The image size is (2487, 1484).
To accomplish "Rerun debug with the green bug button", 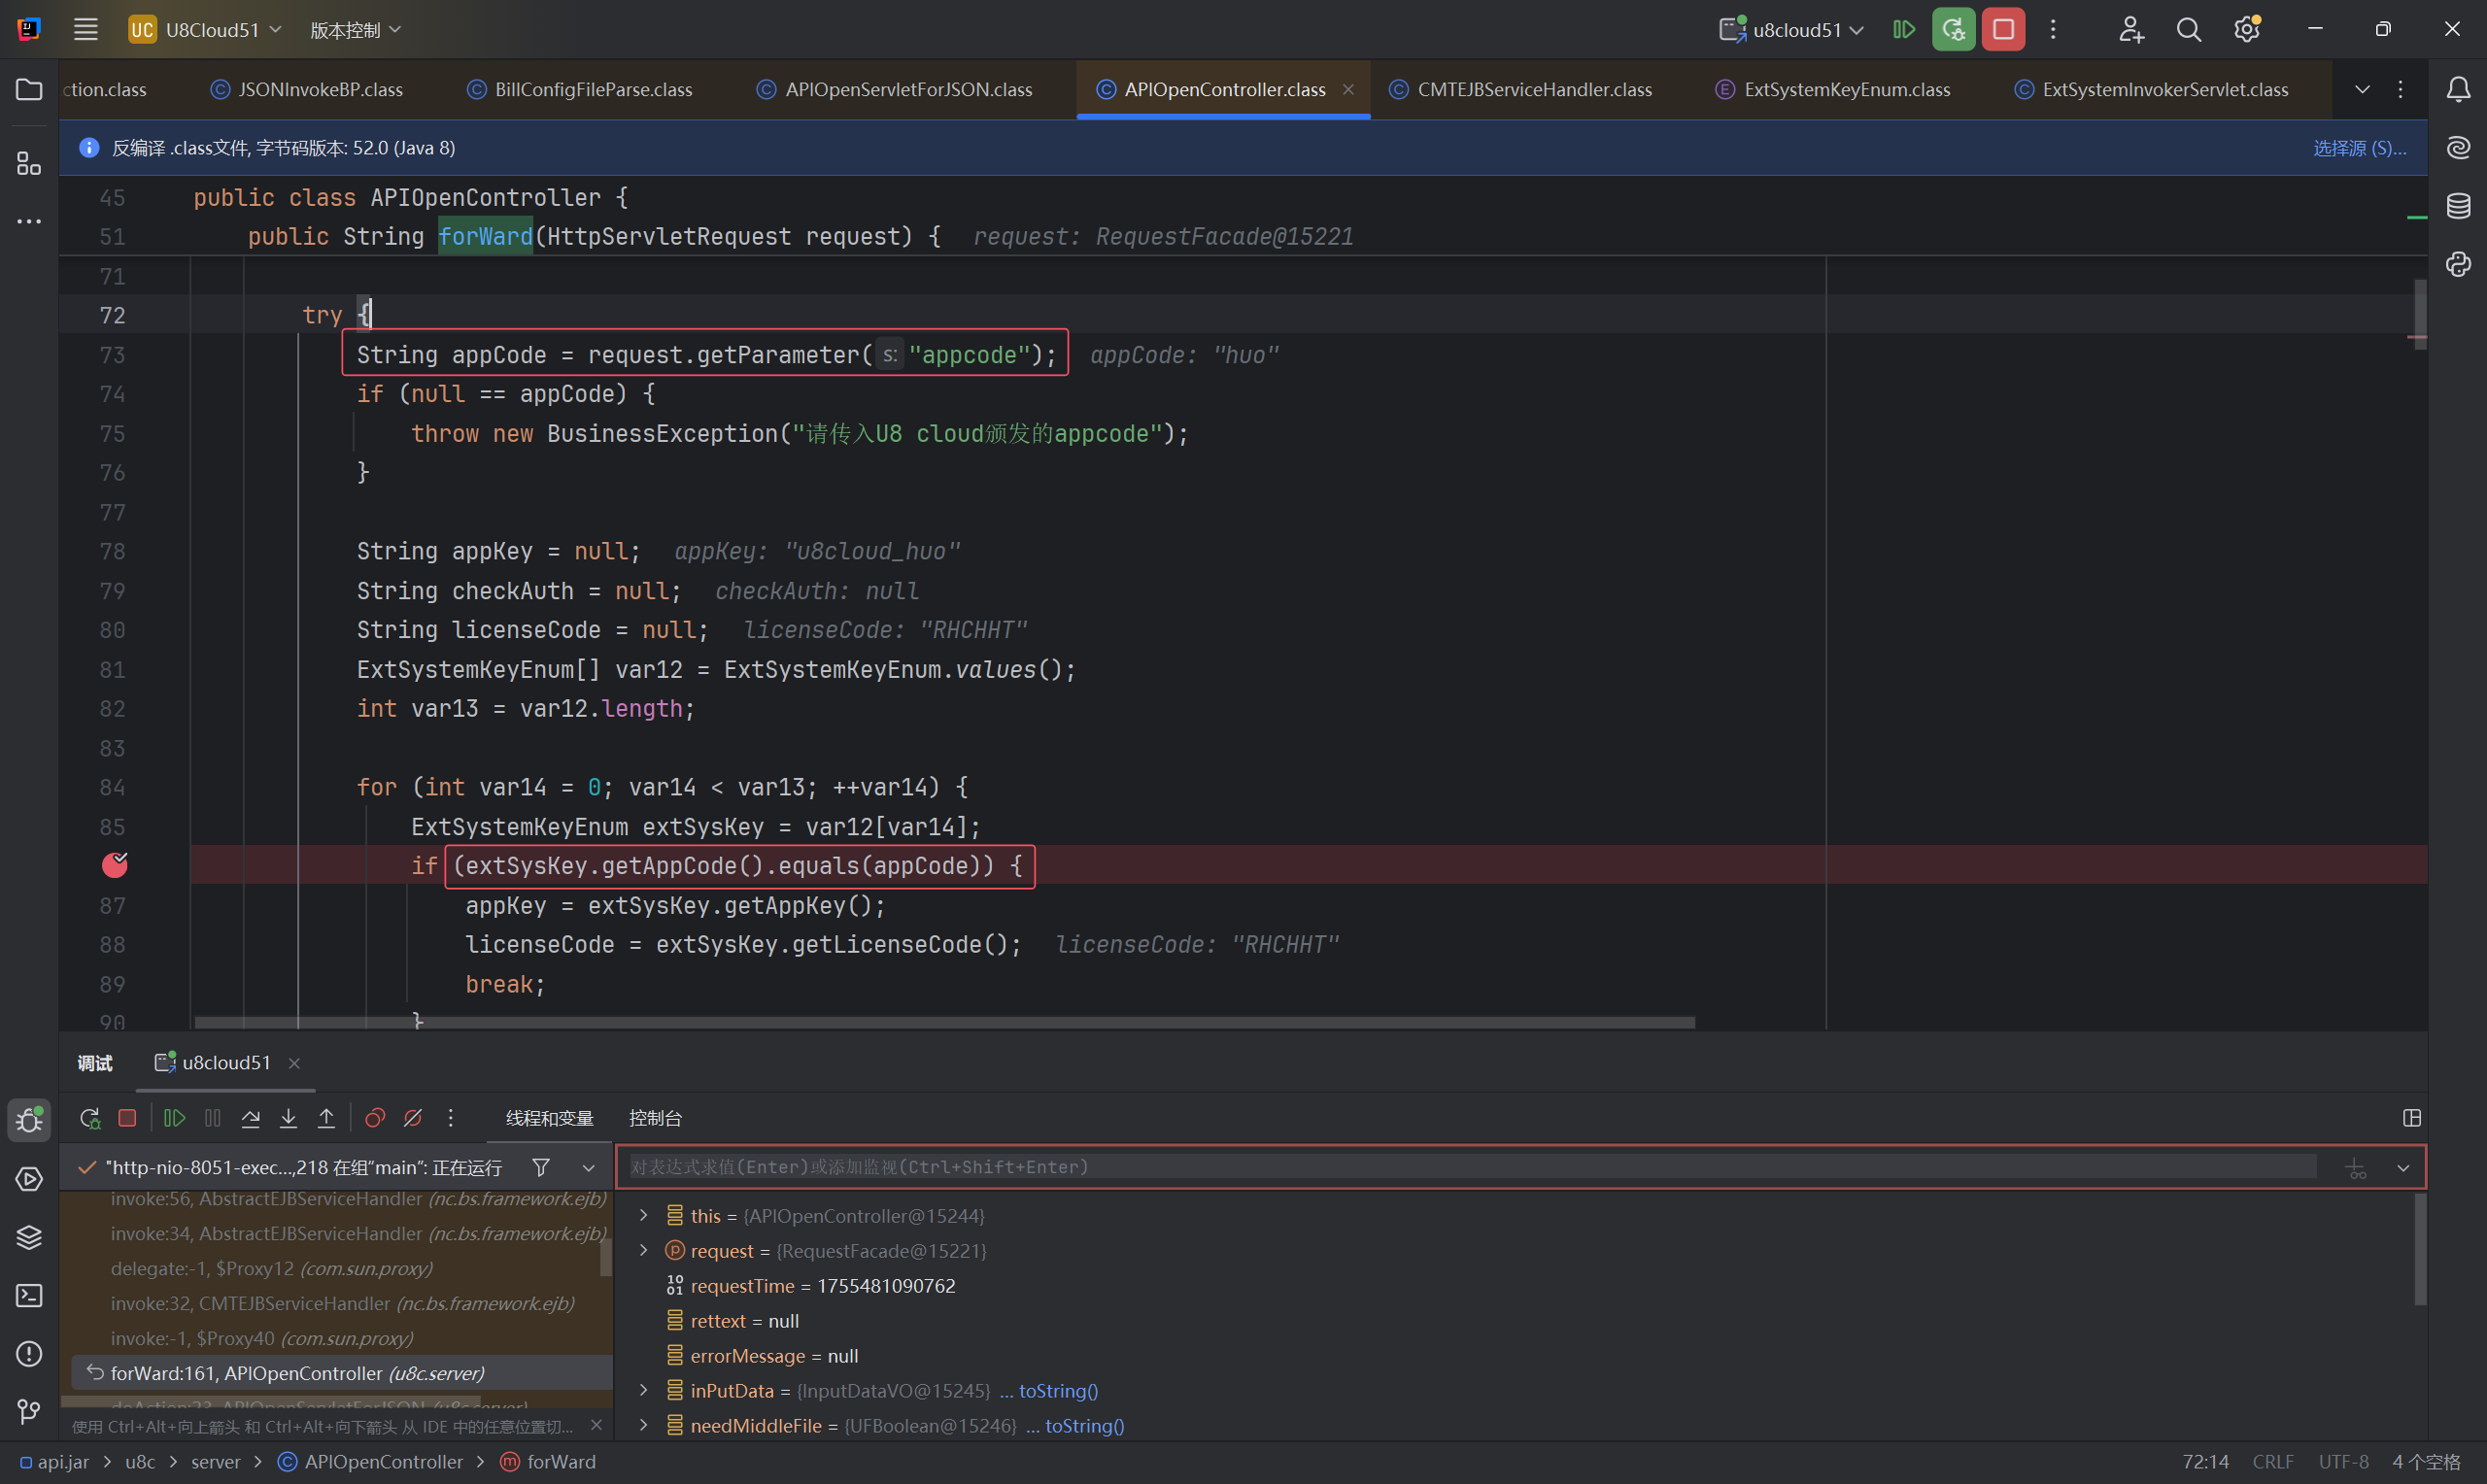I will coord(1953,30).
